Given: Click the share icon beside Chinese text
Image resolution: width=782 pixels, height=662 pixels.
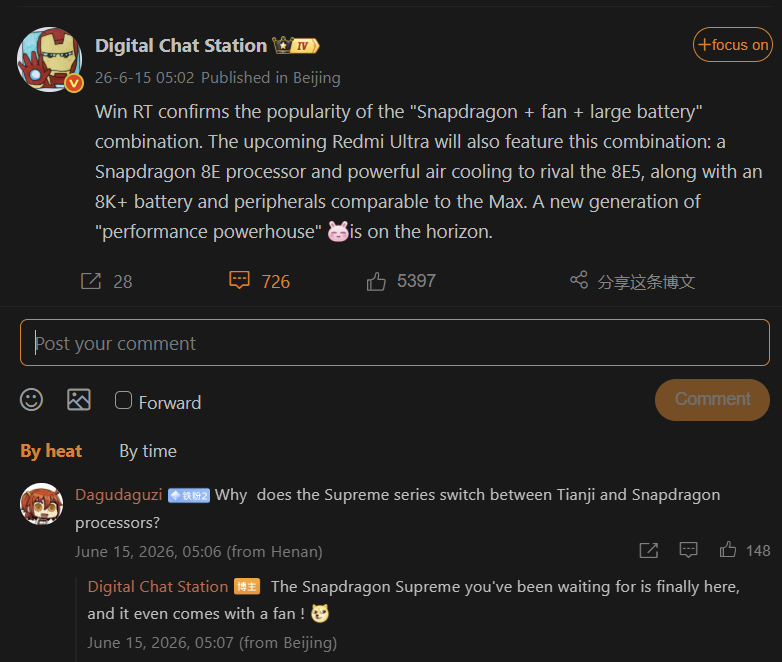Looking at the screenshot, I should coord(579,280).
